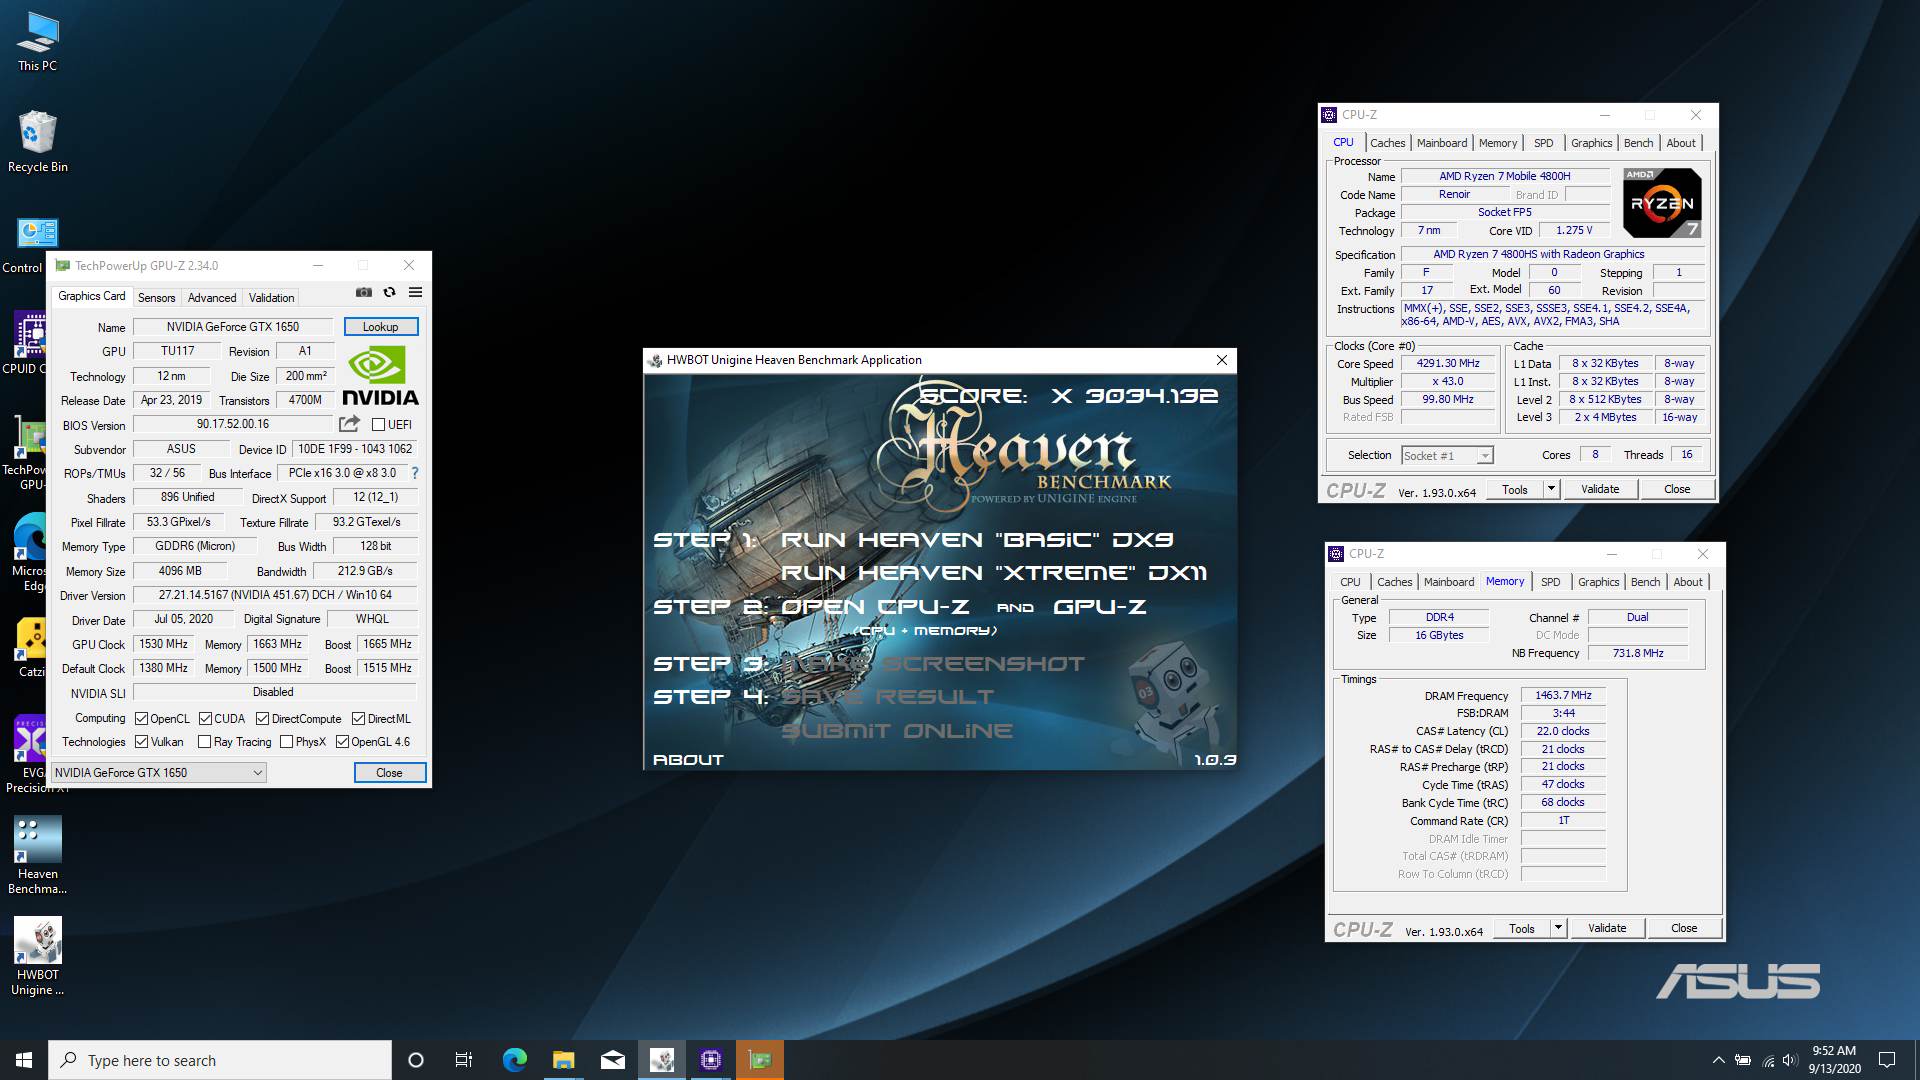Open Caches tab in upper CPU-Z window
Screen dimensions: 1920x1080
[1387, 143]
